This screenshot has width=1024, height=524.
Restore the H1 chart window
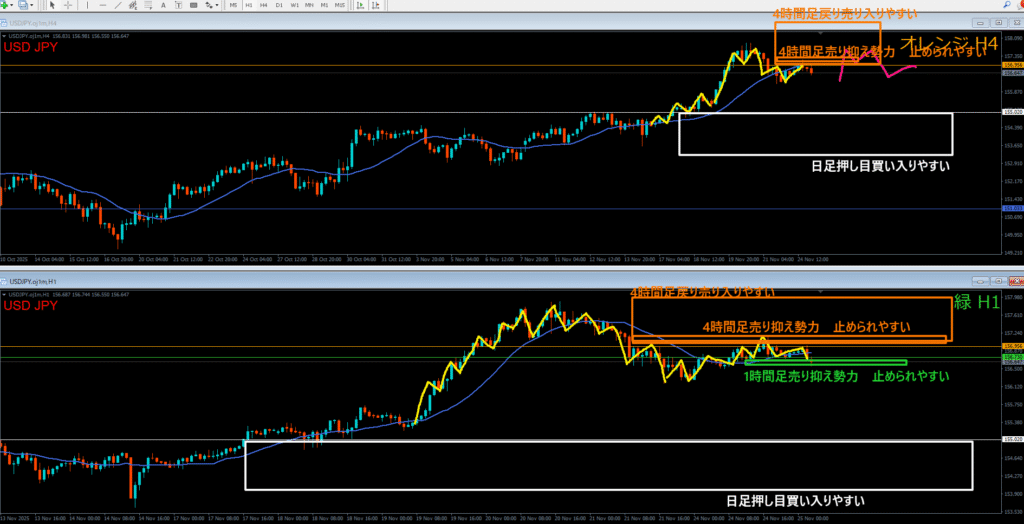tap(997, 280)
